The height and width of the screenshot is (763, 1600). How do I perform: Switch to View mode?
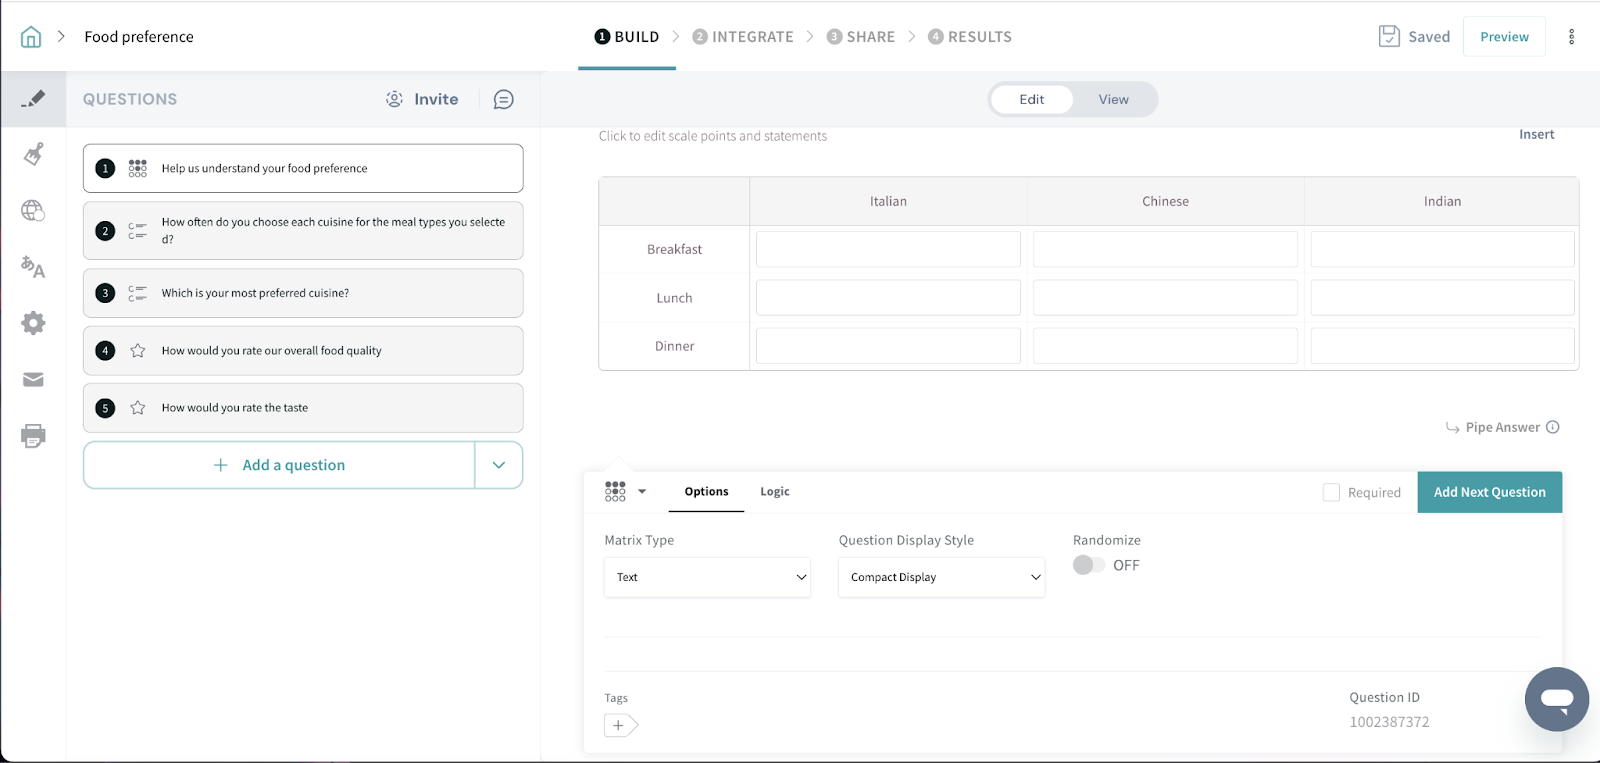click(1113, 99)
